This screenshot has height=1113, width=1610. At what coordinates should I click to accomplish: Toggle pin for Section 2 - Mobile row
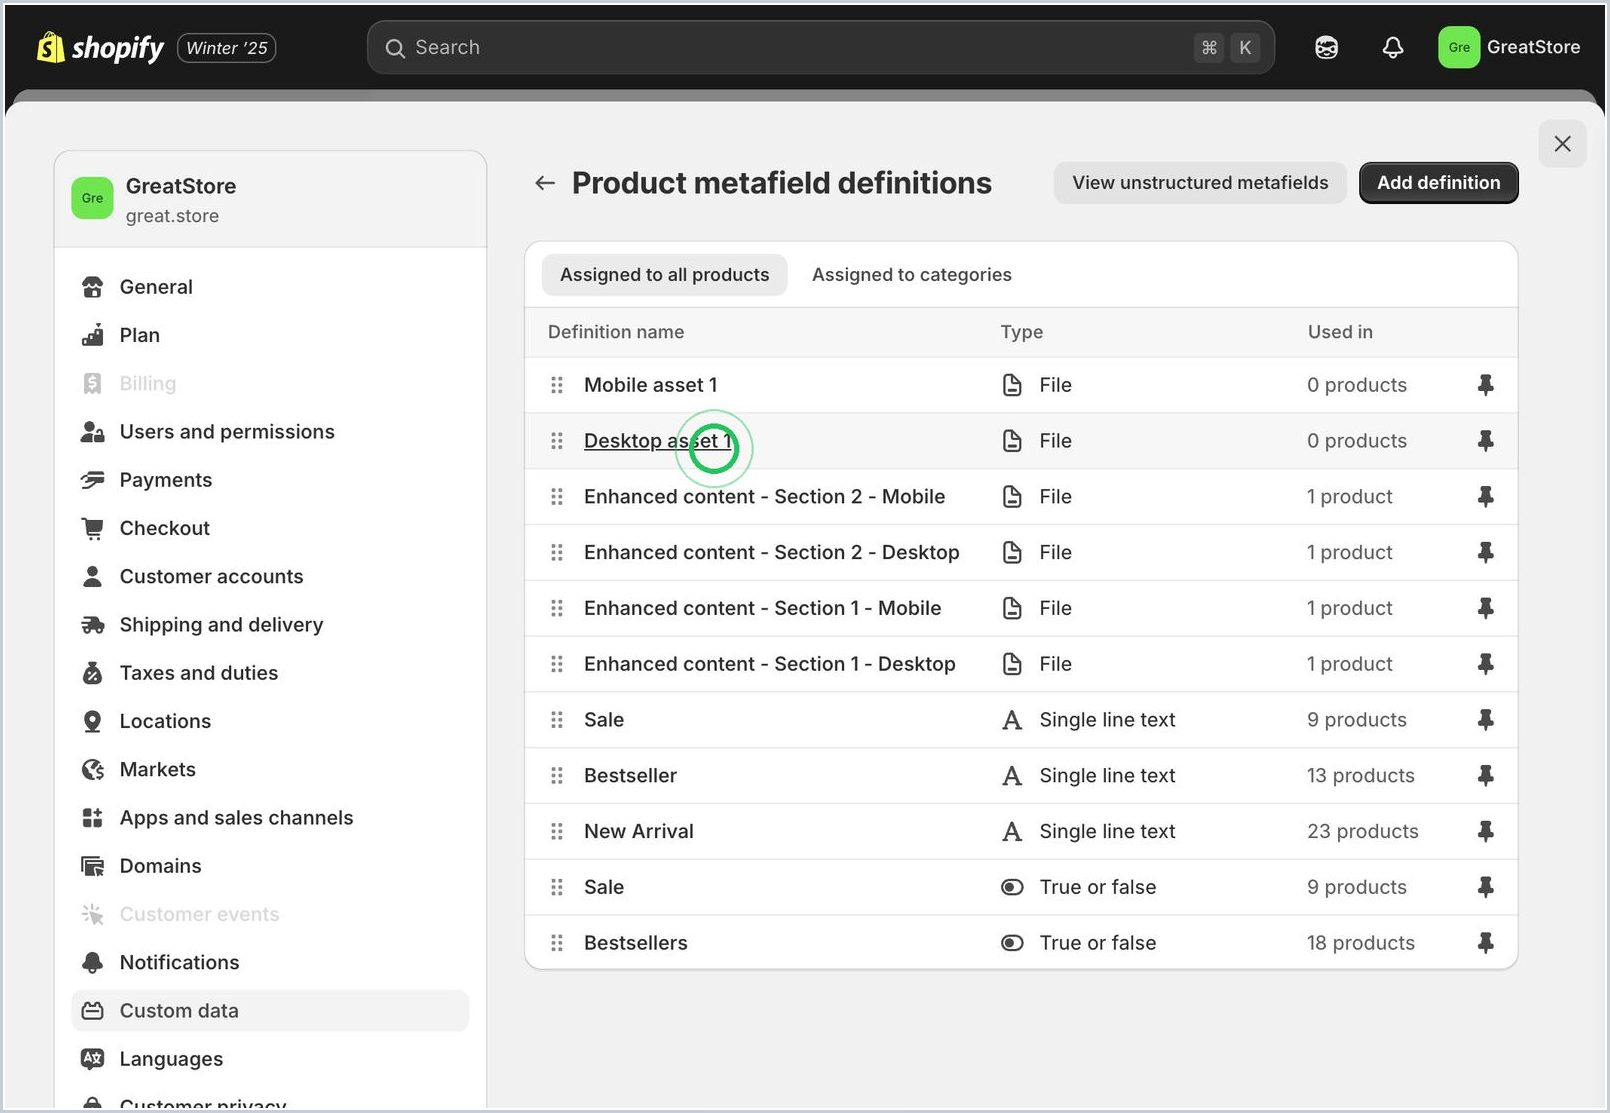tap(1485, 497)
